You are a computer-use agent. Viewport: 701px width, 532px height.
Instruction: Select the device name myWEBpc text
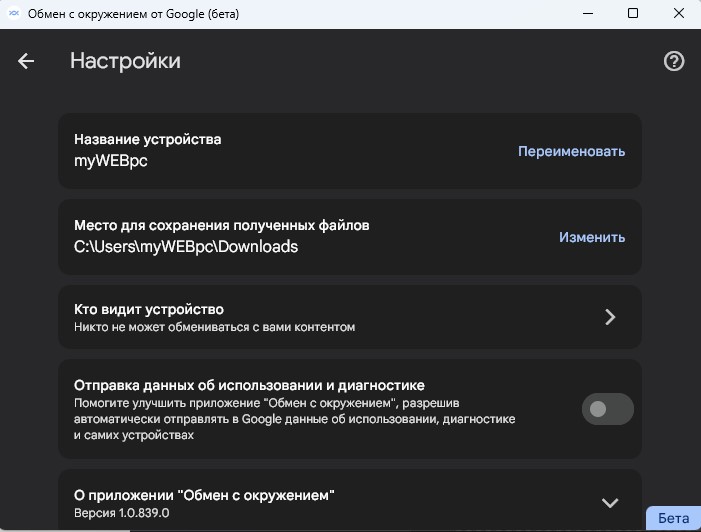click(x=111, y=161)
